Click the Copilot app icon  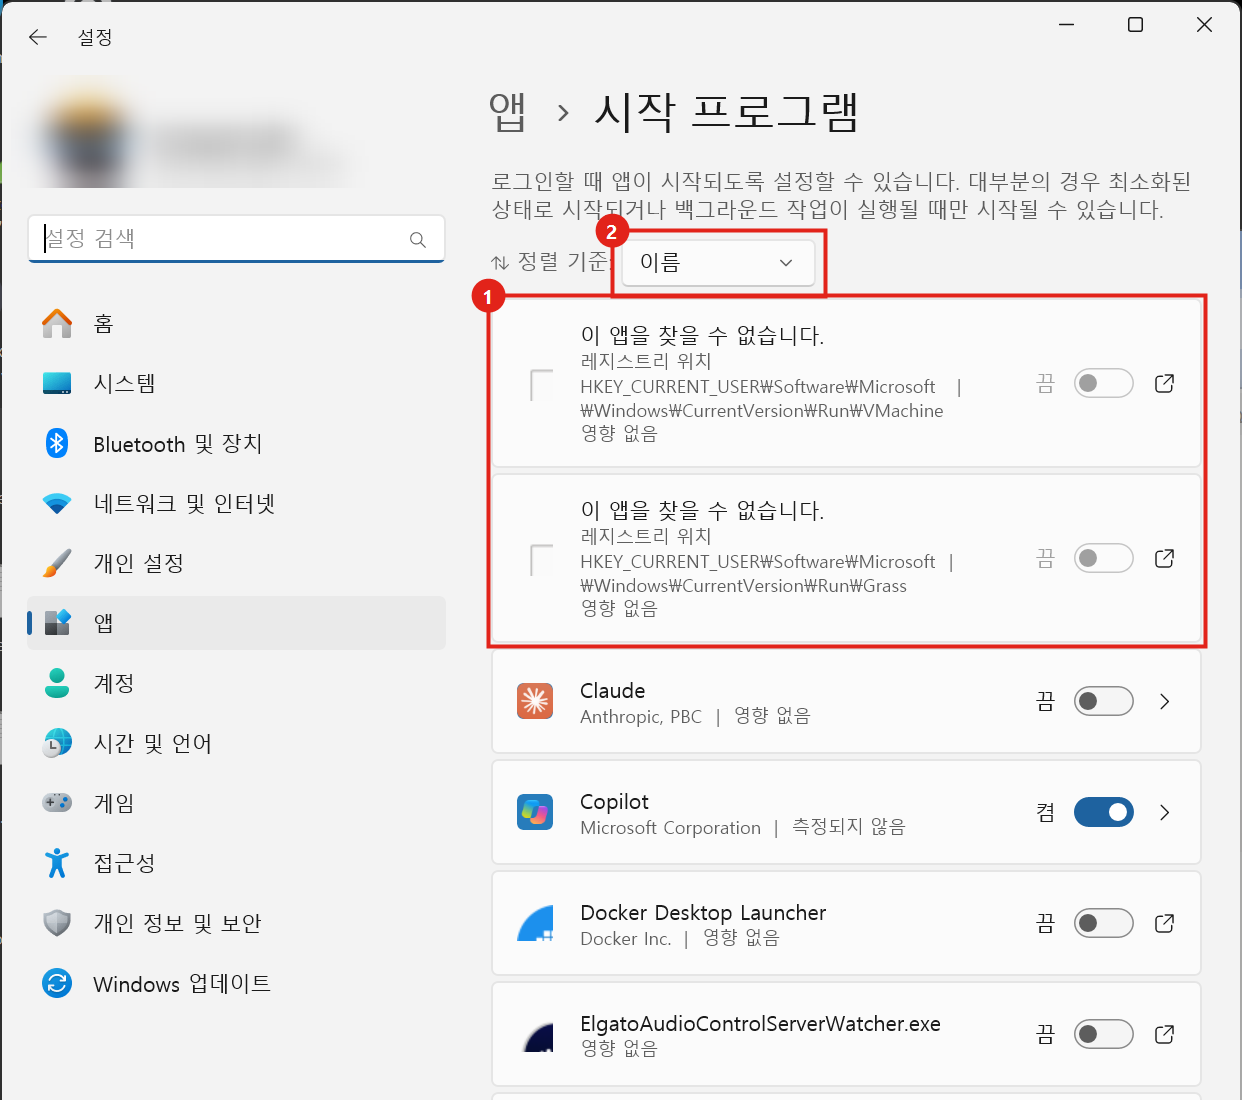coord(535,812)
